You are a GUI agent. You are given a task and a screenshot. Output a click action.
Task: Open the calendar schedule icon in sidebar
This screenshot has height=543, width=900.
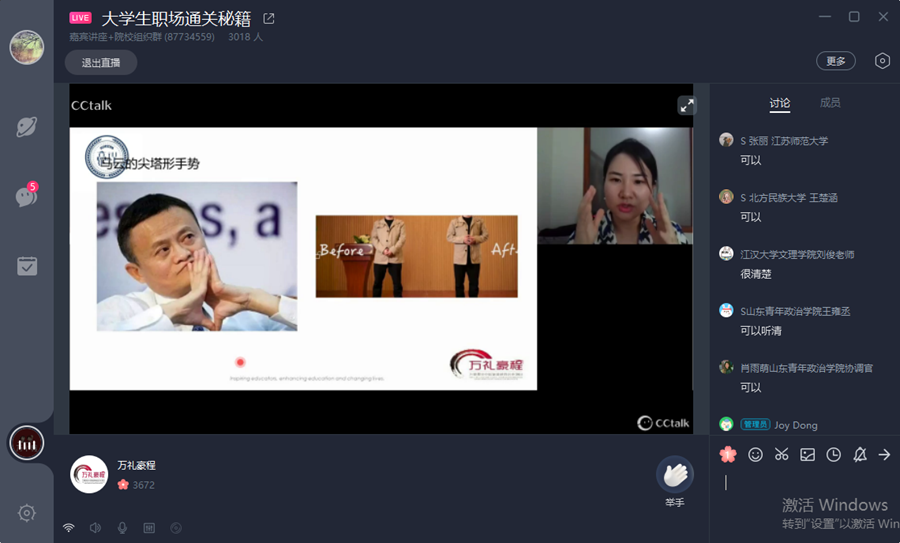pos(27,265)
